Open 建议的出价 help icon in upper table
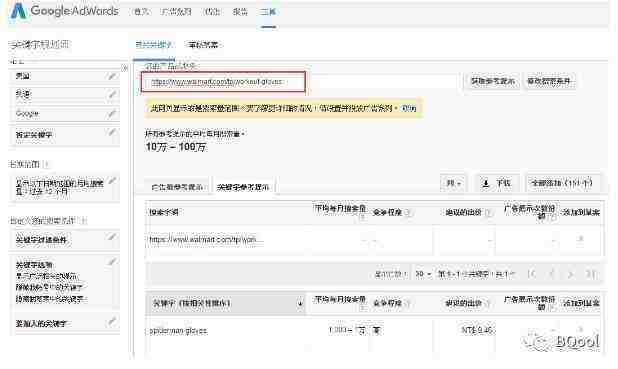The width and height of the screenshot is (618, 369). 488,213
